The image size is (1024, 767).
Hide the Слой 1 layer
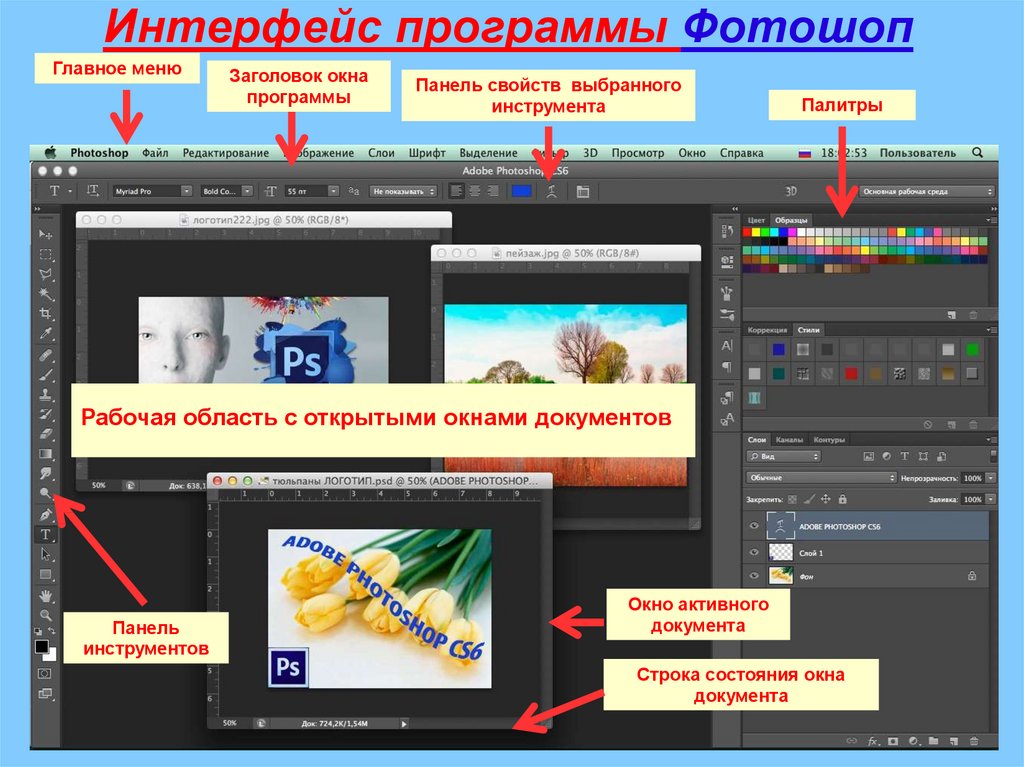point(754,552)
